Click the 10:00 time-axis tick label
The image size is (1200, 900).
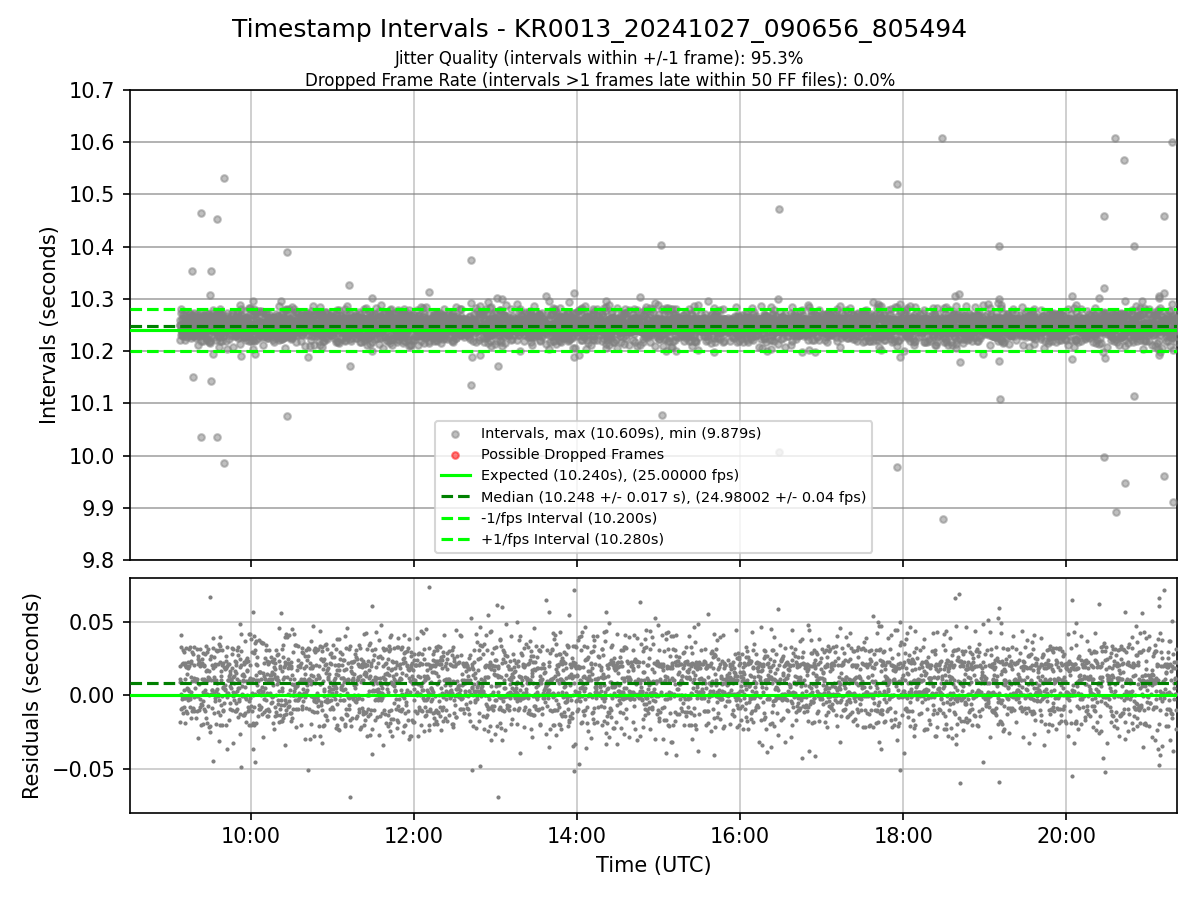point(250,835)
